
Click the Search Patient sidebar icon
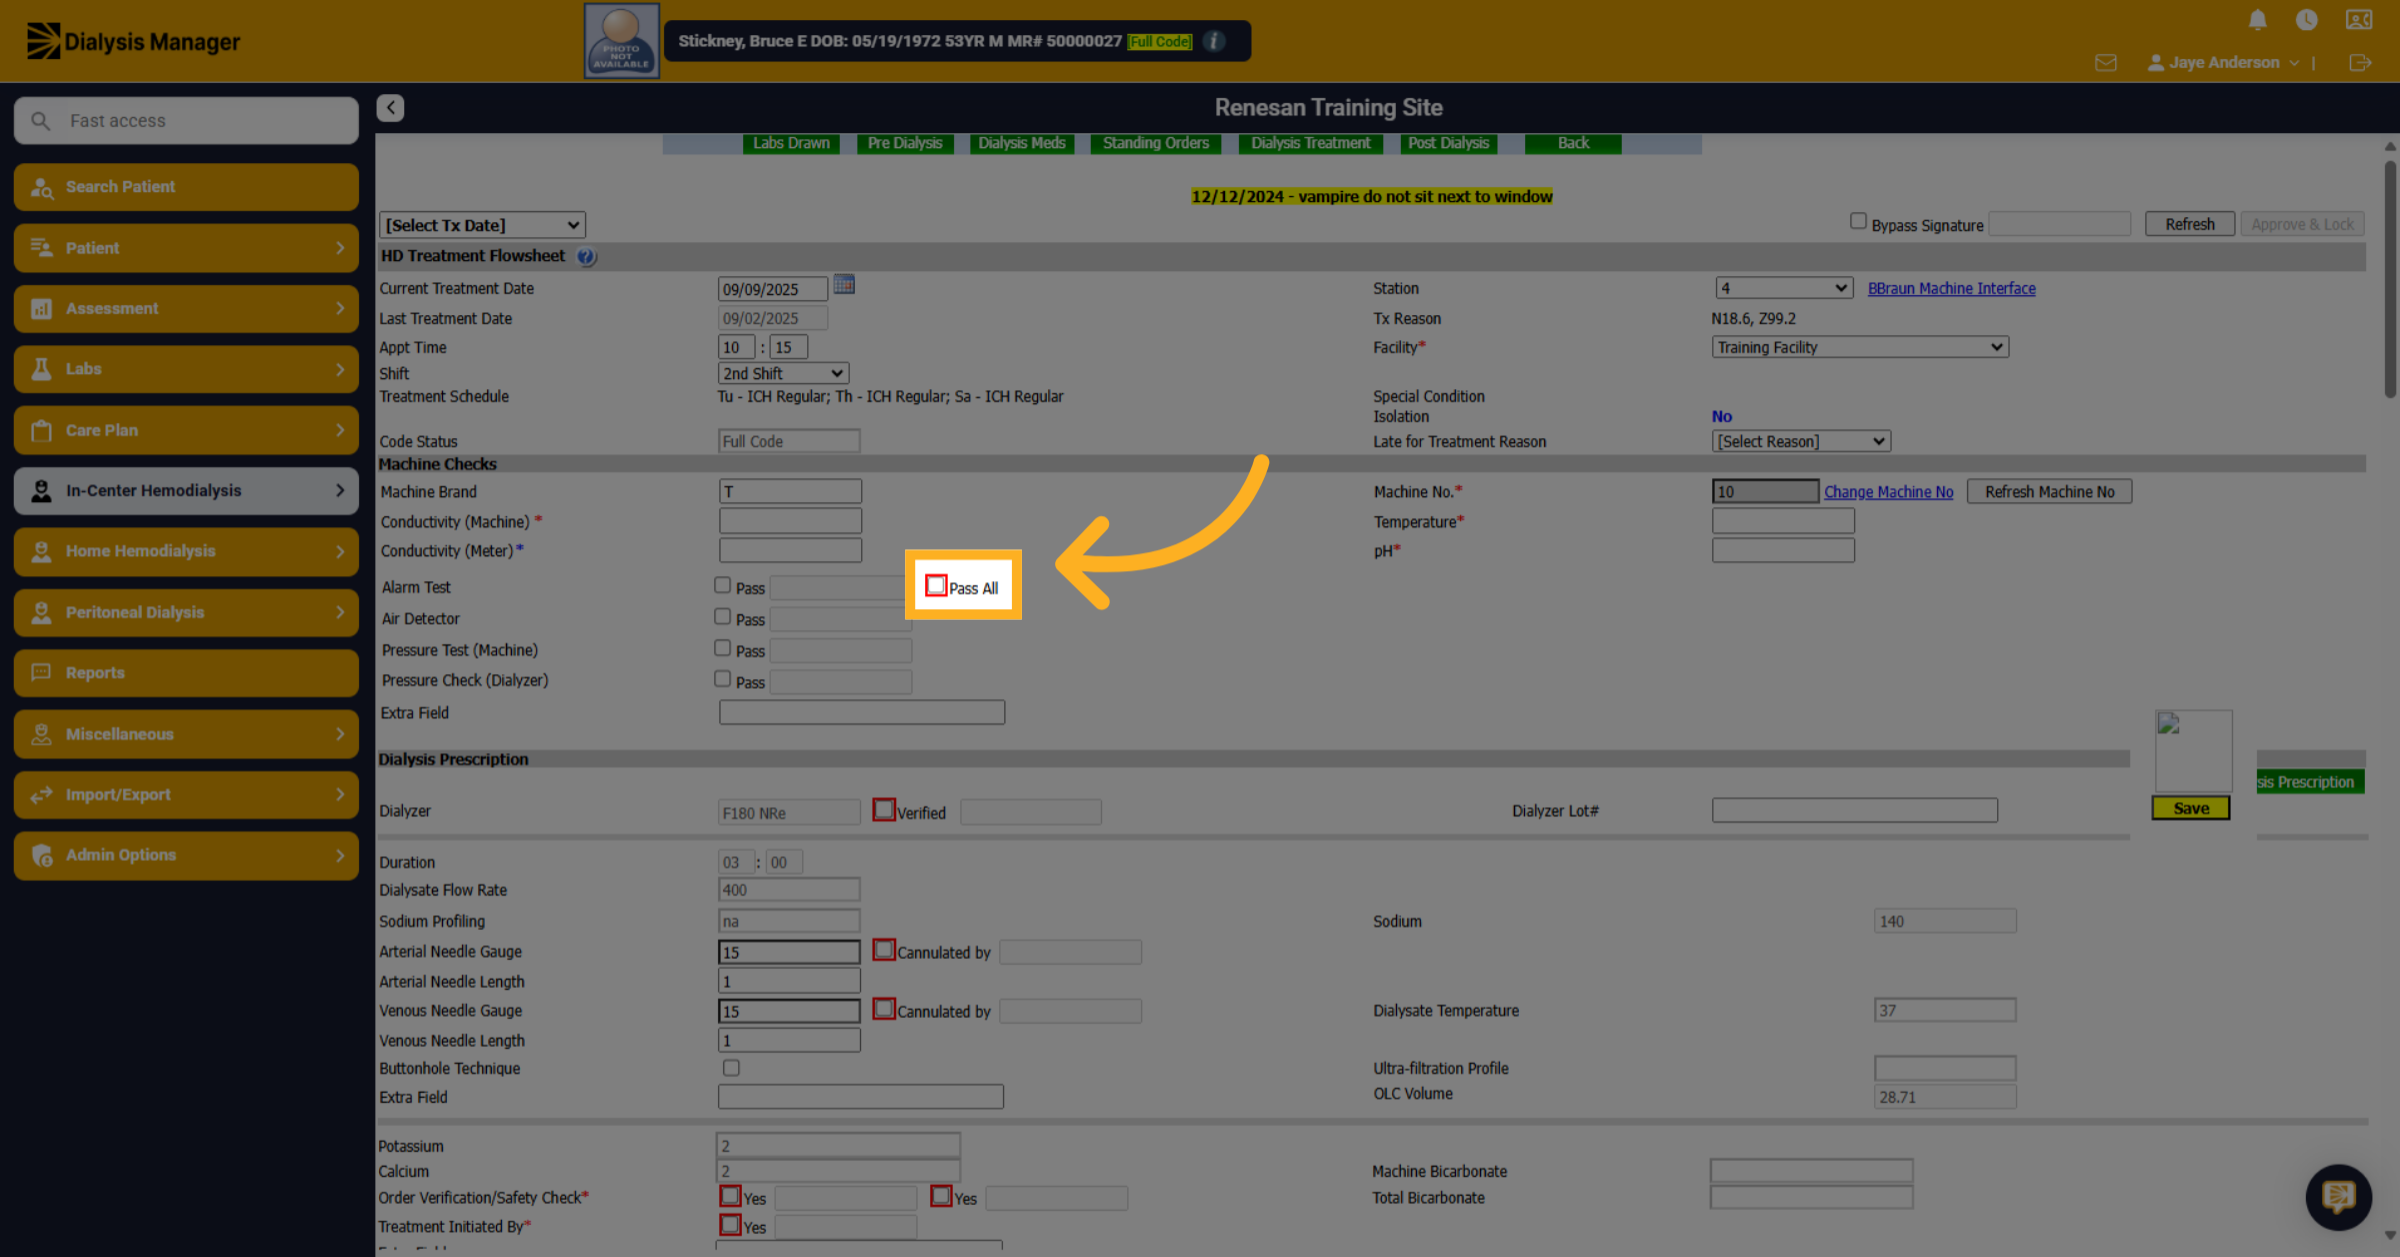pyautogui.click(x=42, y=188)
